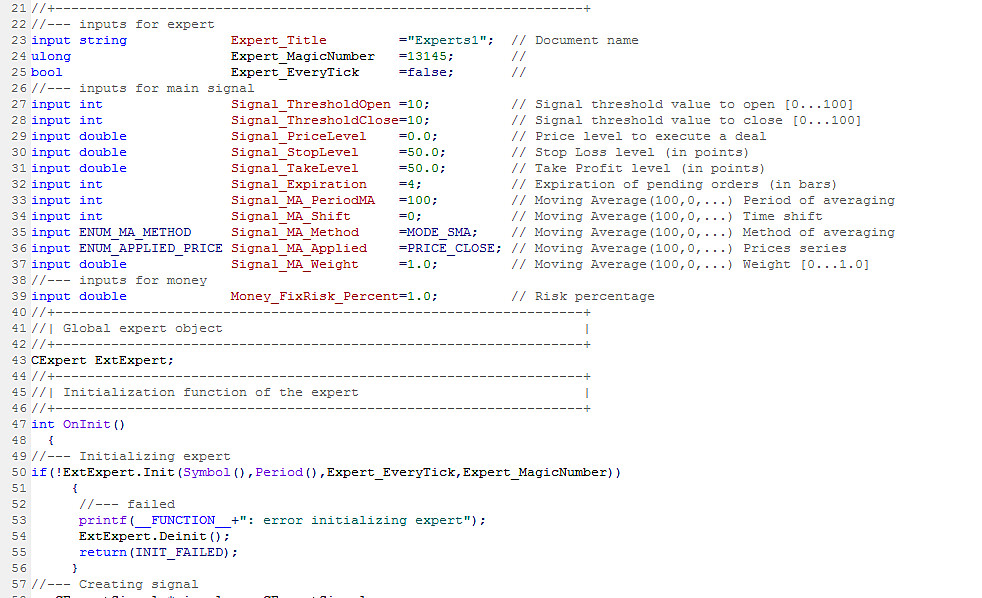Viewport: 982px width, 598px height.
Task: Click "CExpert ExtExpert;" declaration
Action: pos(102,360)
